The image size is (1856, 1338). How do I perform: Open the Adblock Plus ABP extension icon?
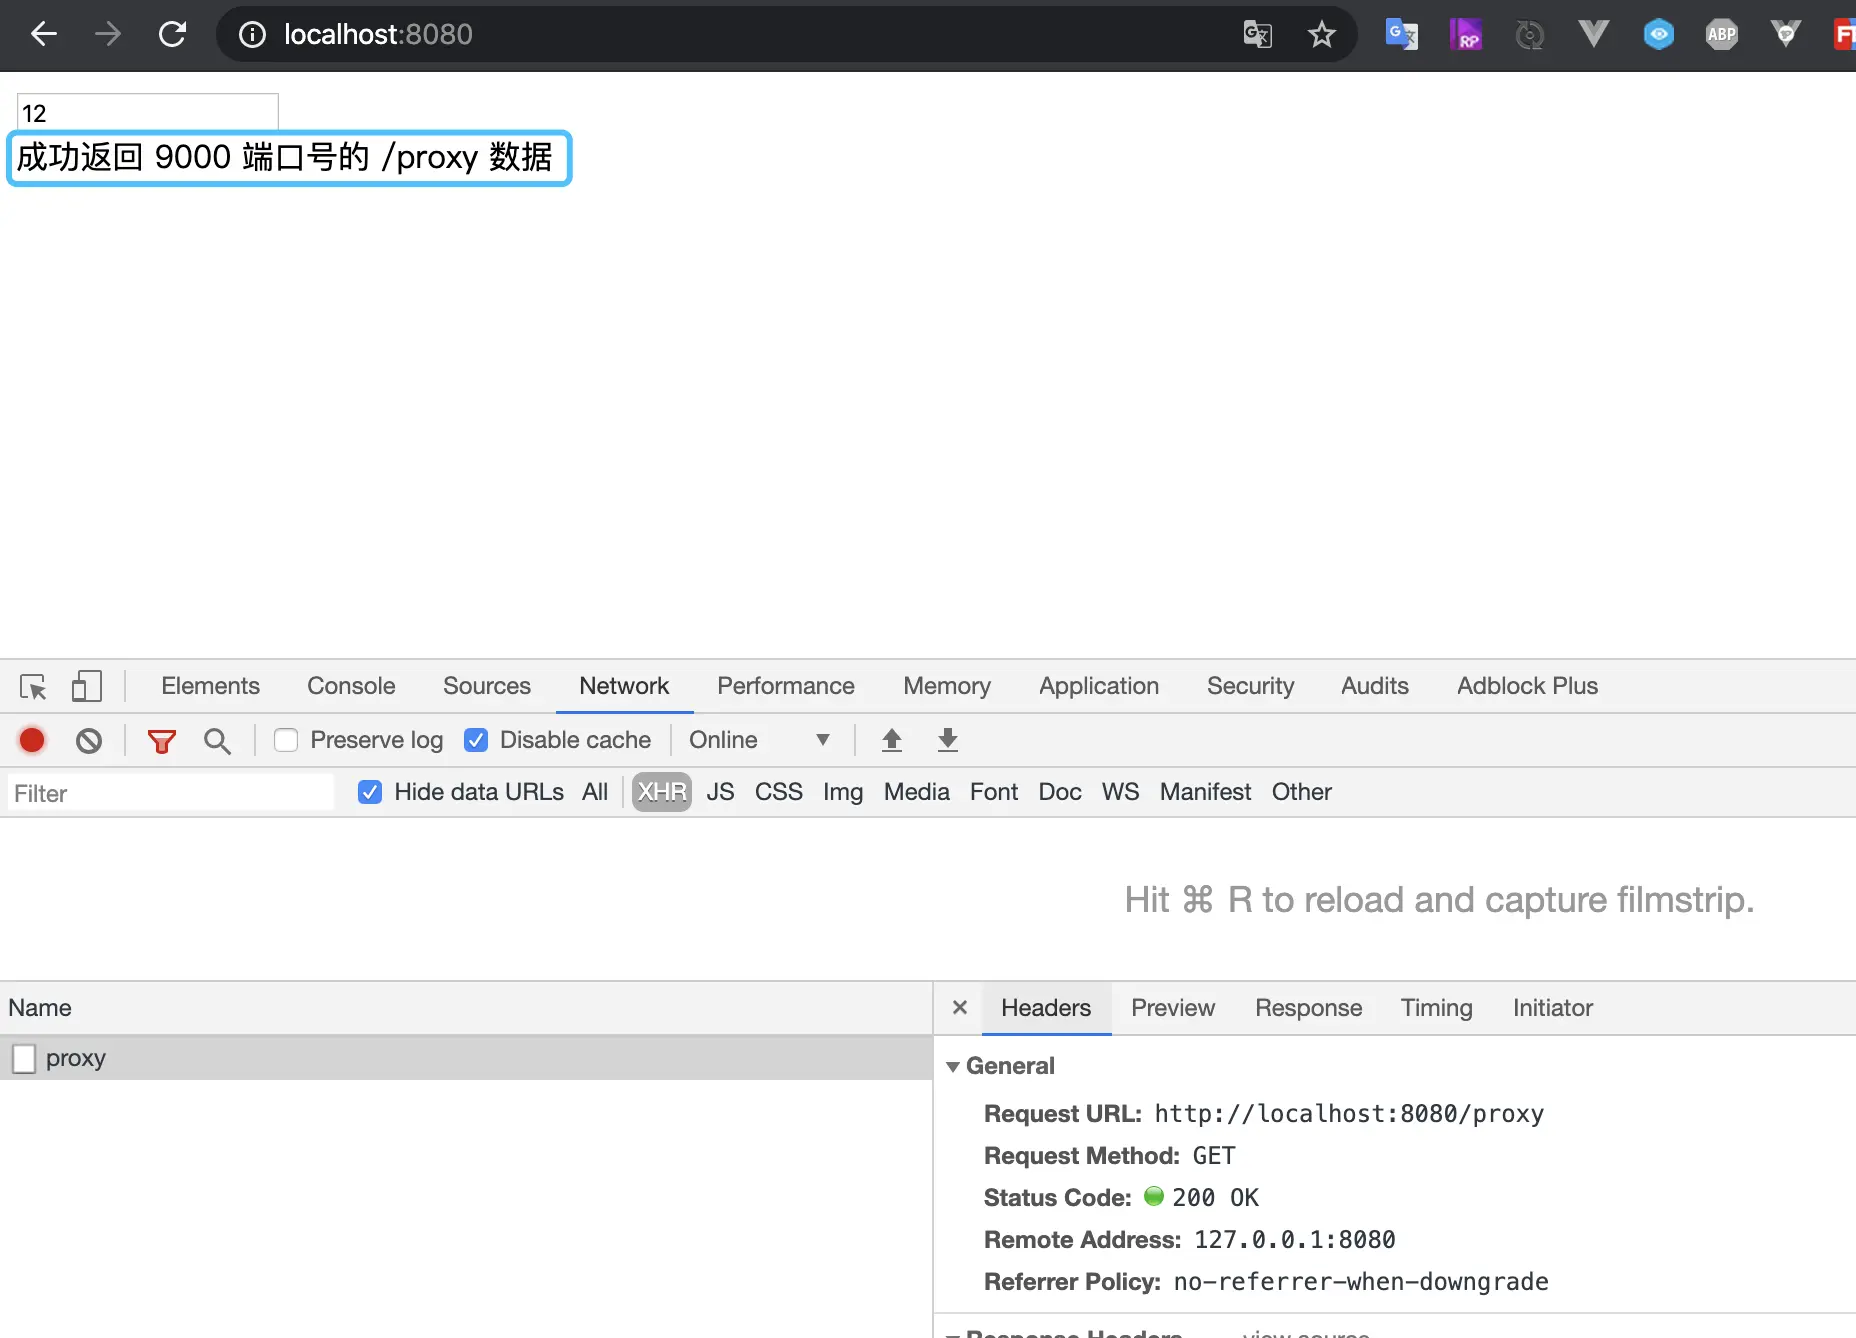1722,35
